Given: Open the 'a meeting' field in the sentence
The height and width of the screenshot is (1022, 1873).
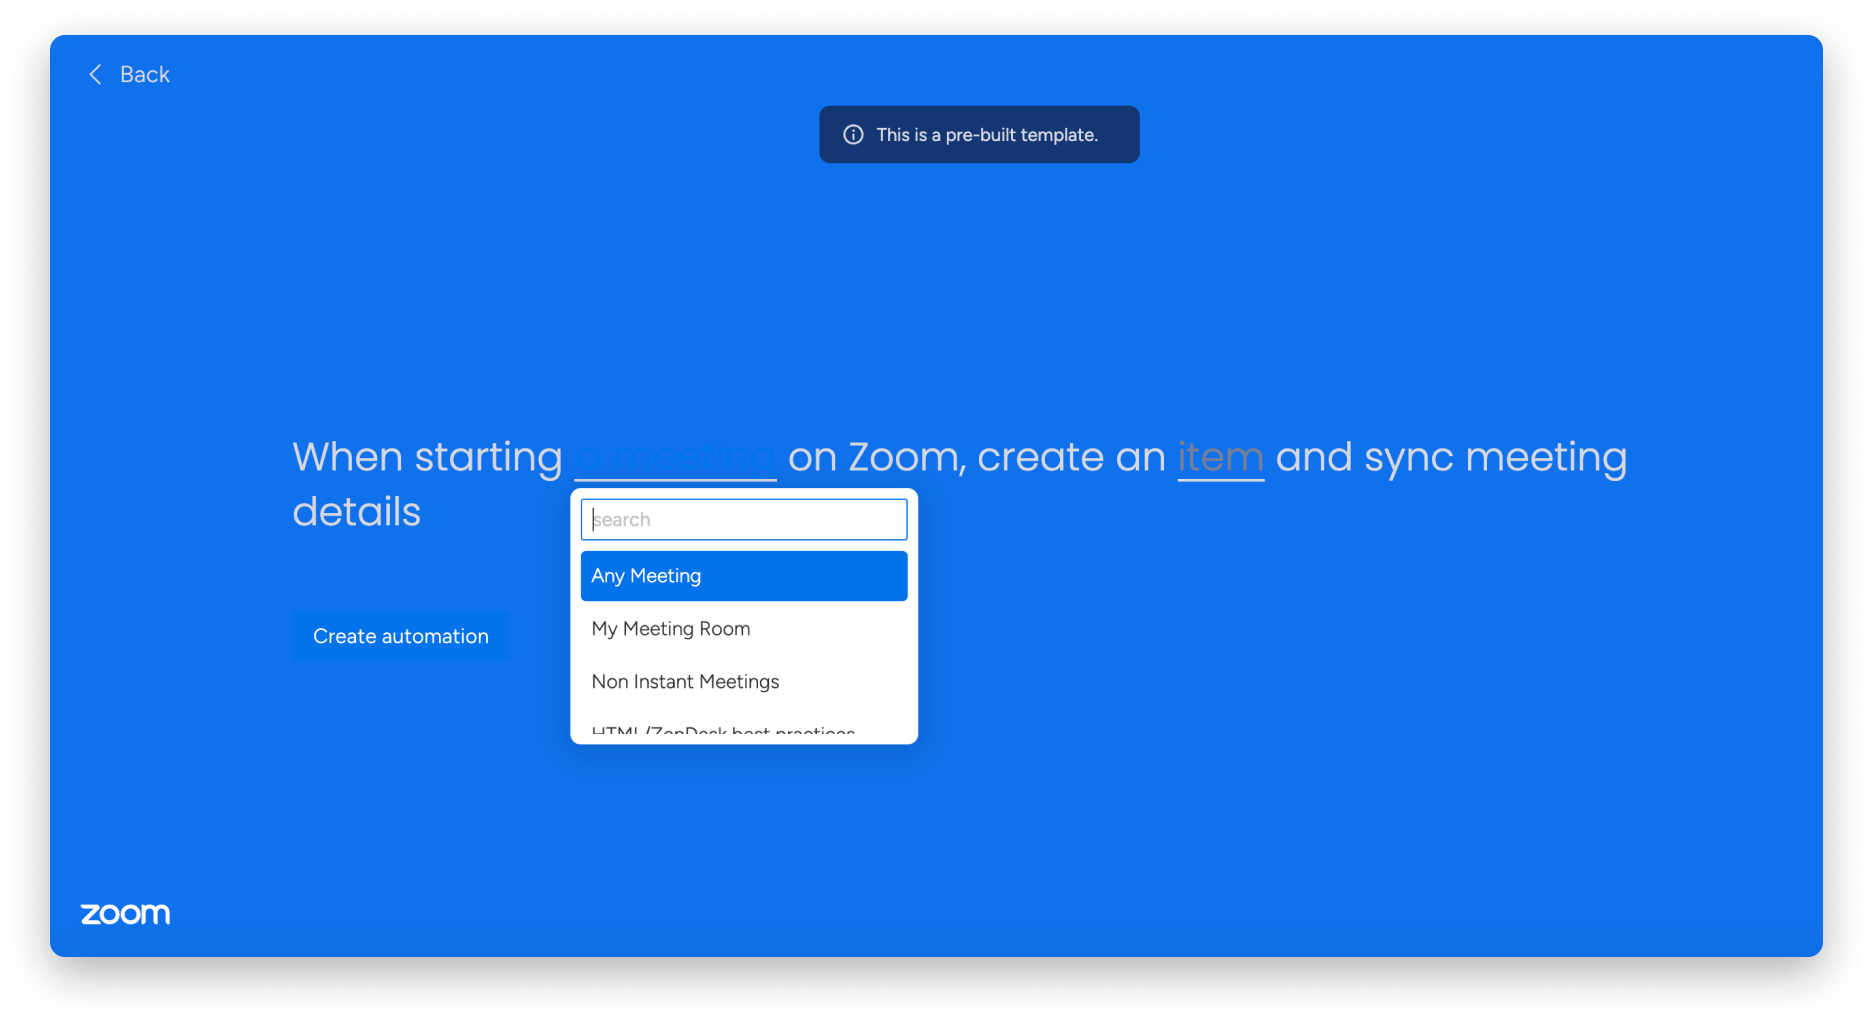Looking at the screenshot, I should click(675, 457).
